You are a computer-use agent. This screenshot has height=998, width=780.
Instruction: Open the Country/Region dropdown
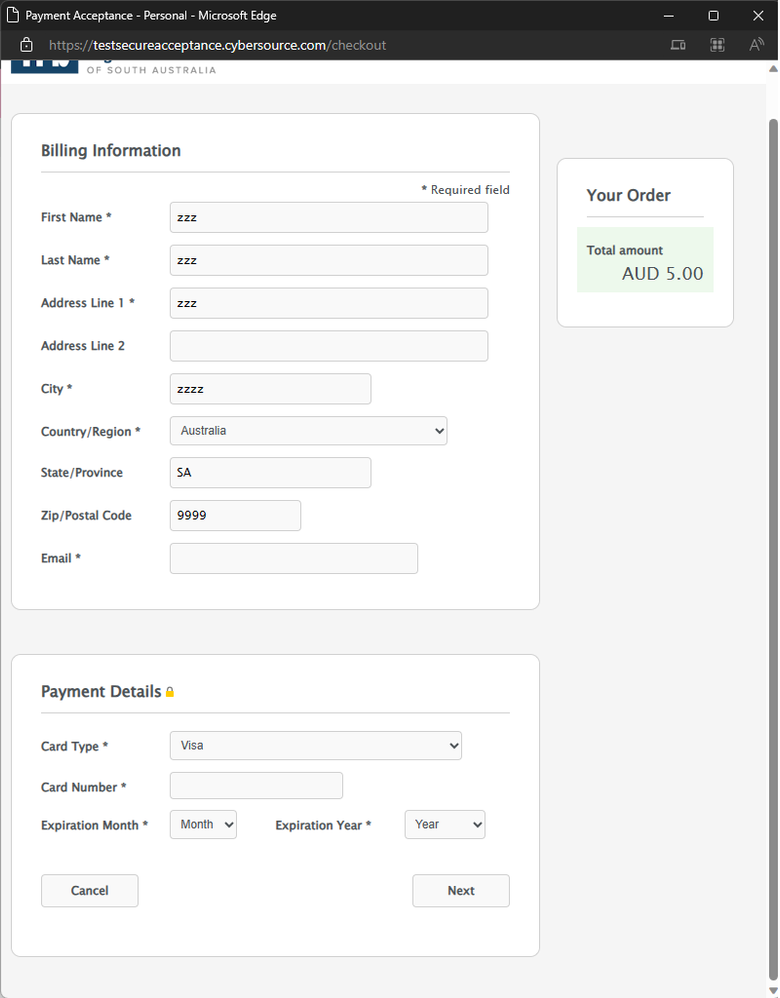308,431
